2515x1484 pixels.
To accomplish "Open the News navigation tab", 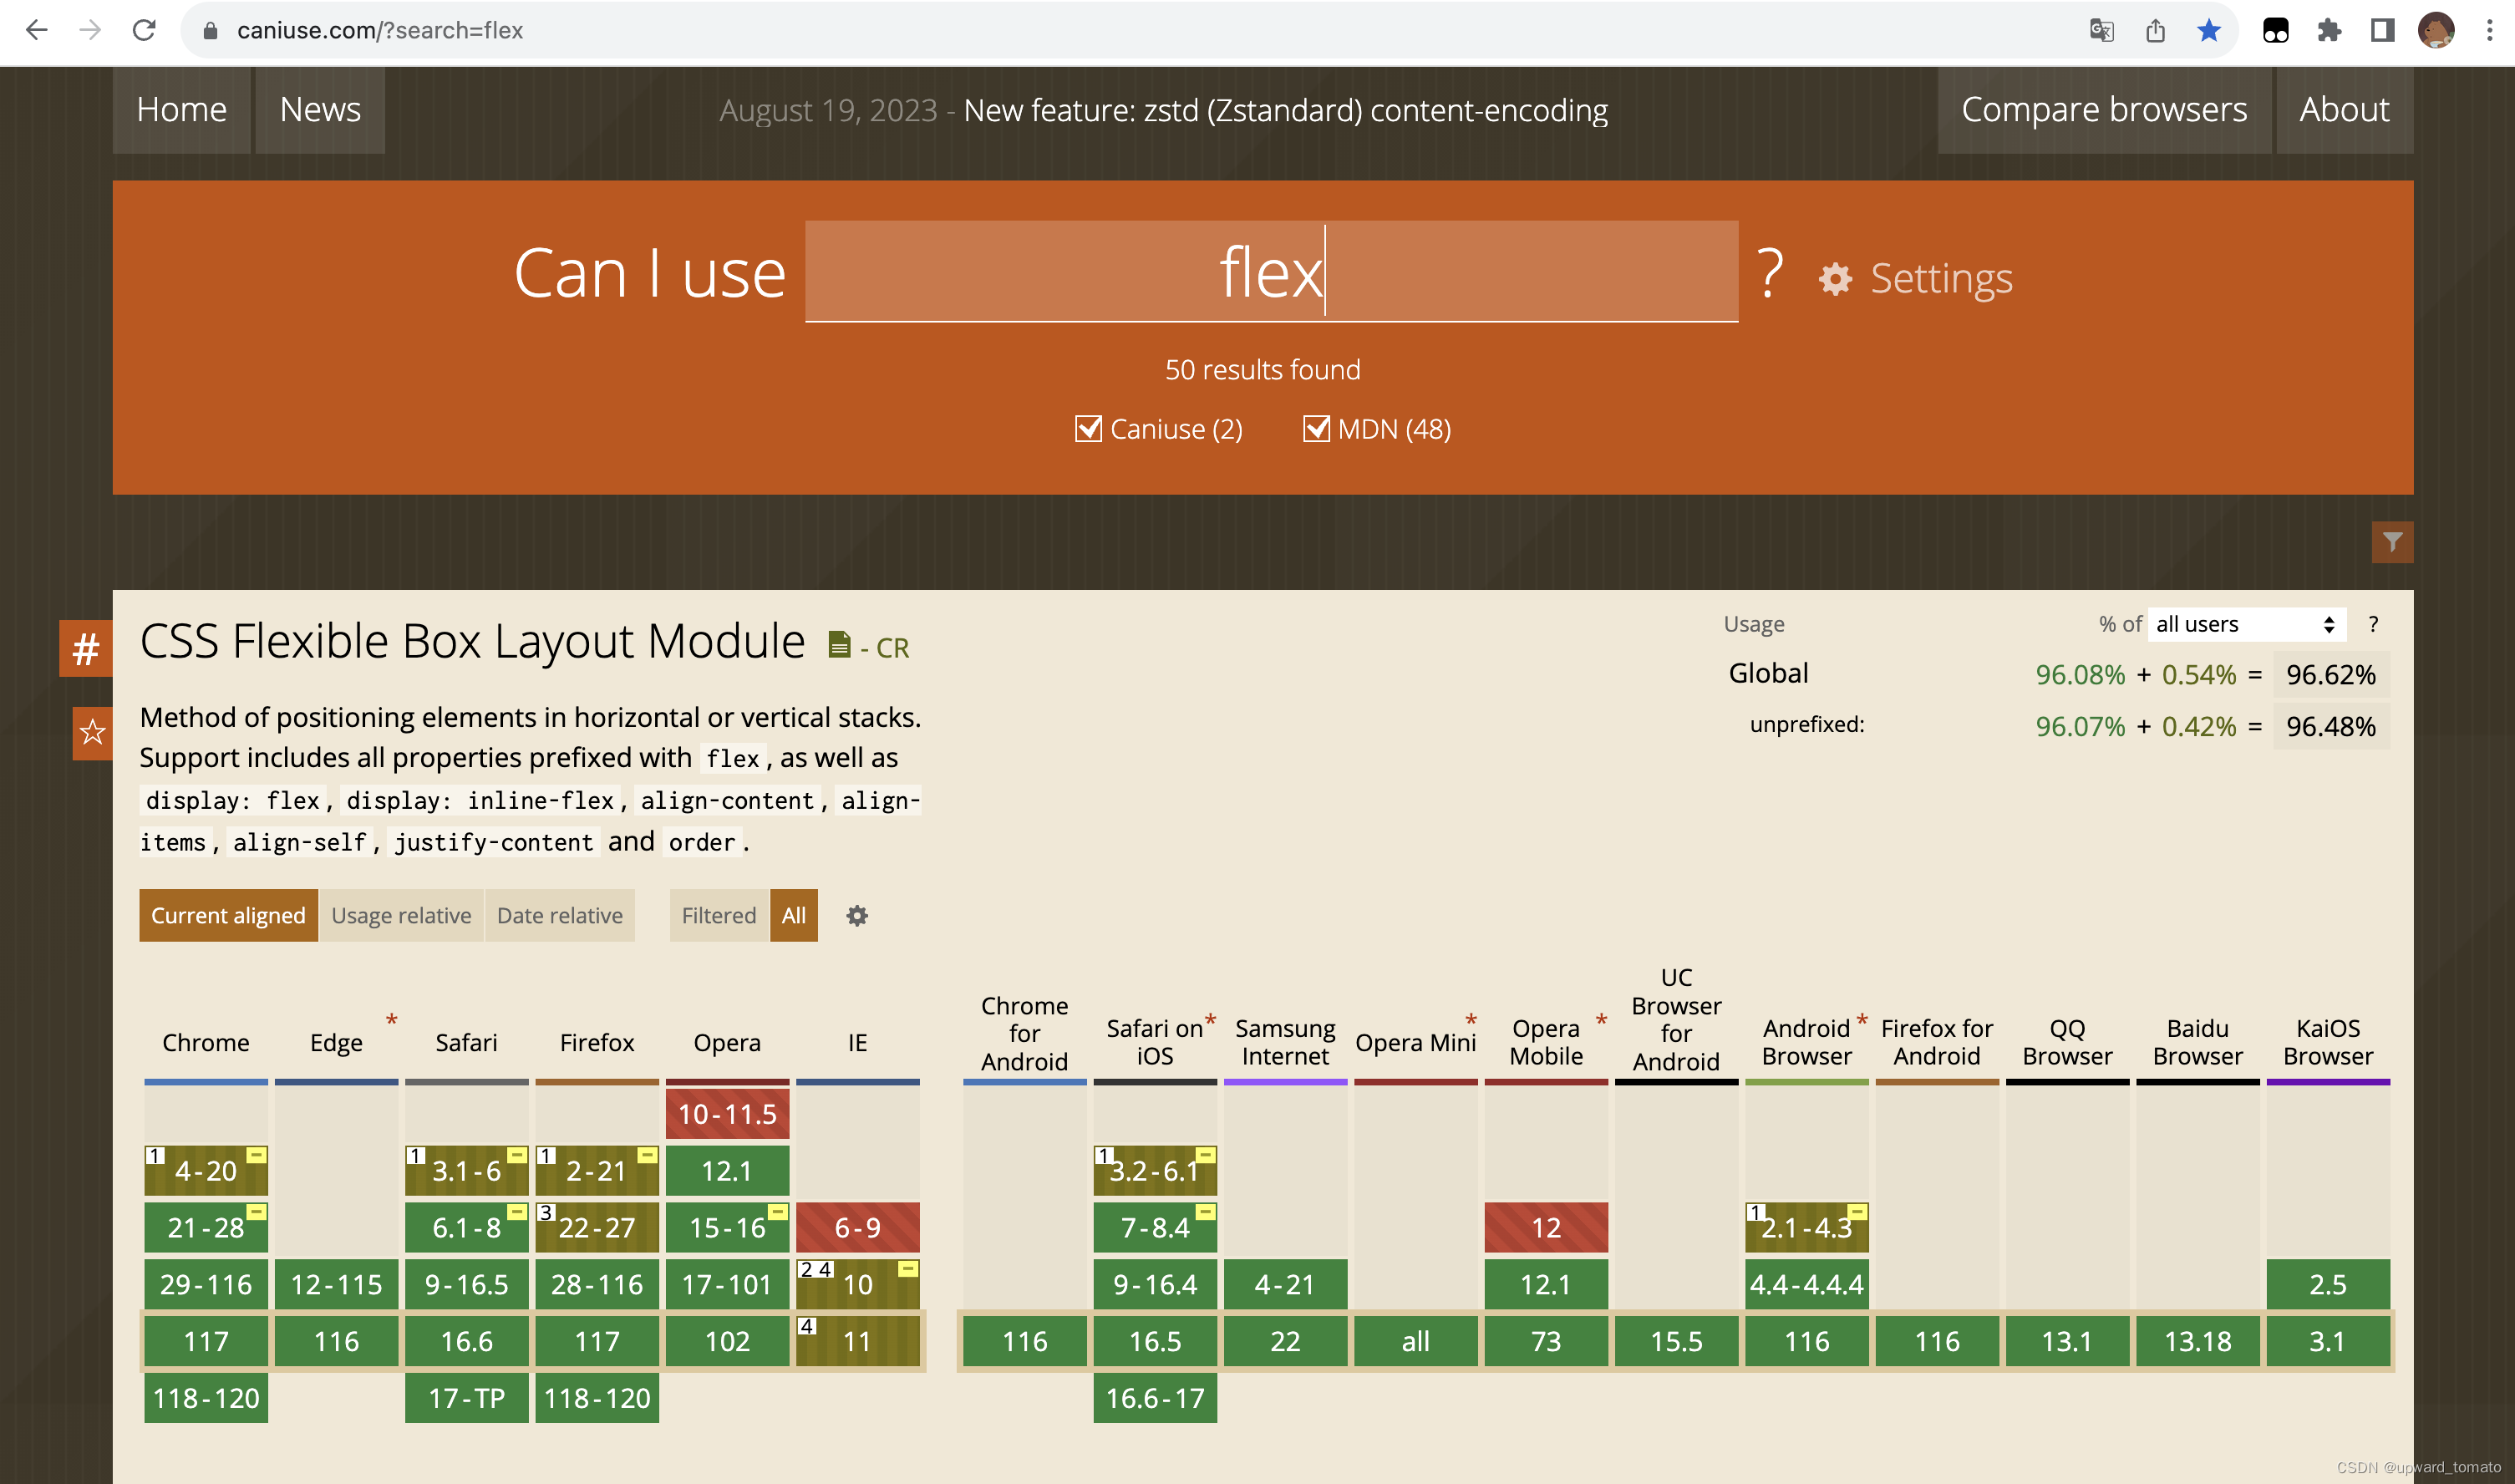I will [x=320, y=110].
